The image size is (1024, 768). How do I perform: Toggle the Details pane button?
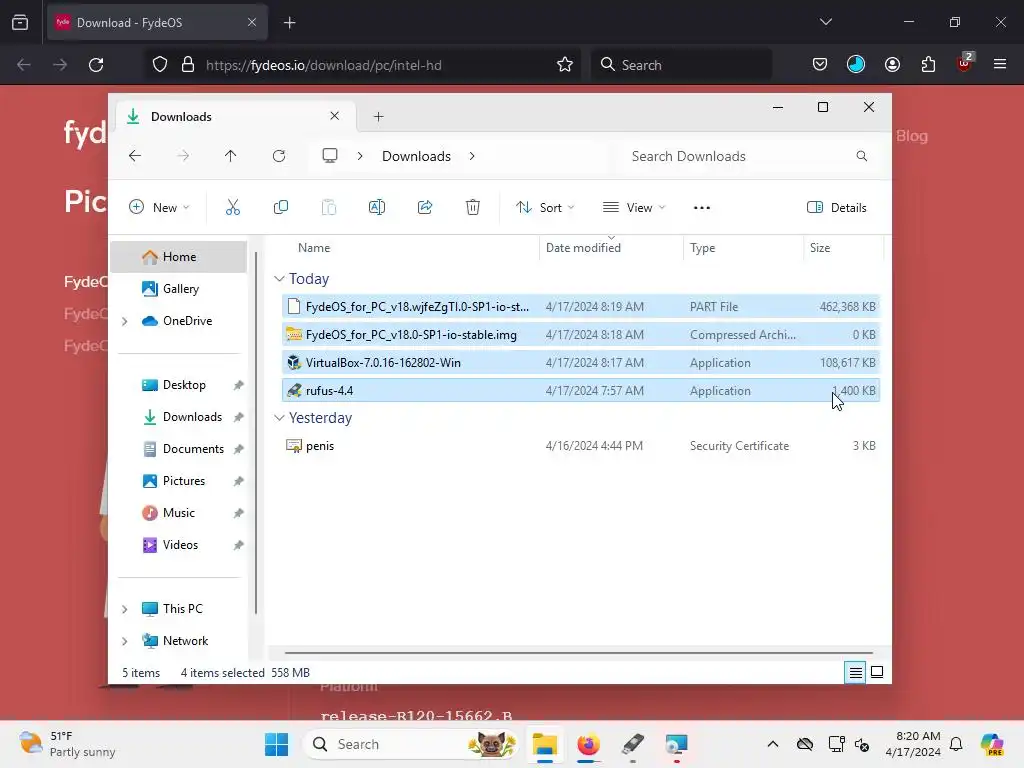[837, 208]
